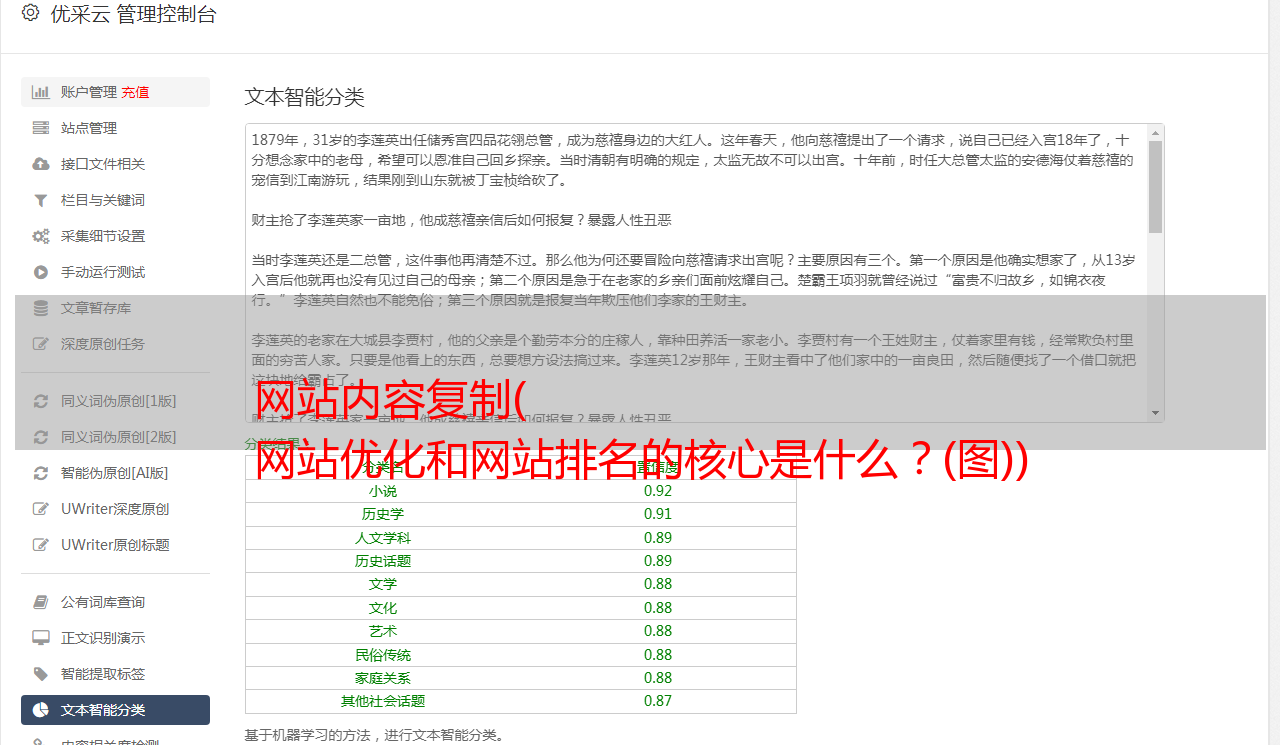Open 智能伪原创[AI版] in the sidebar

[x=115, y=473]
